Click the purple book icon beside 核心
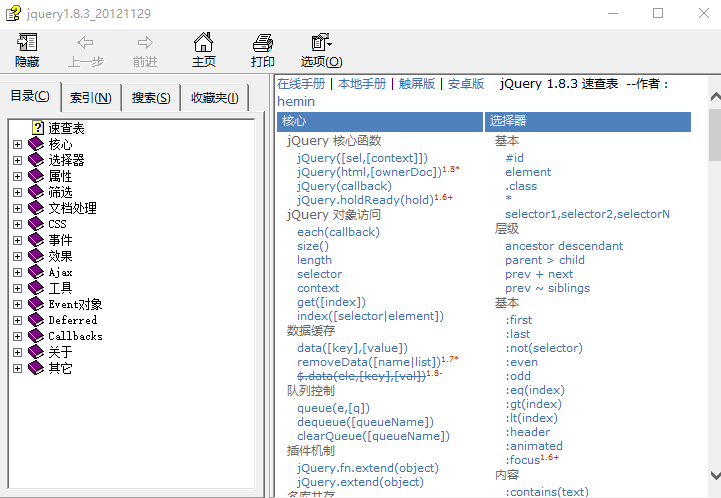 (x=37, y=144)
